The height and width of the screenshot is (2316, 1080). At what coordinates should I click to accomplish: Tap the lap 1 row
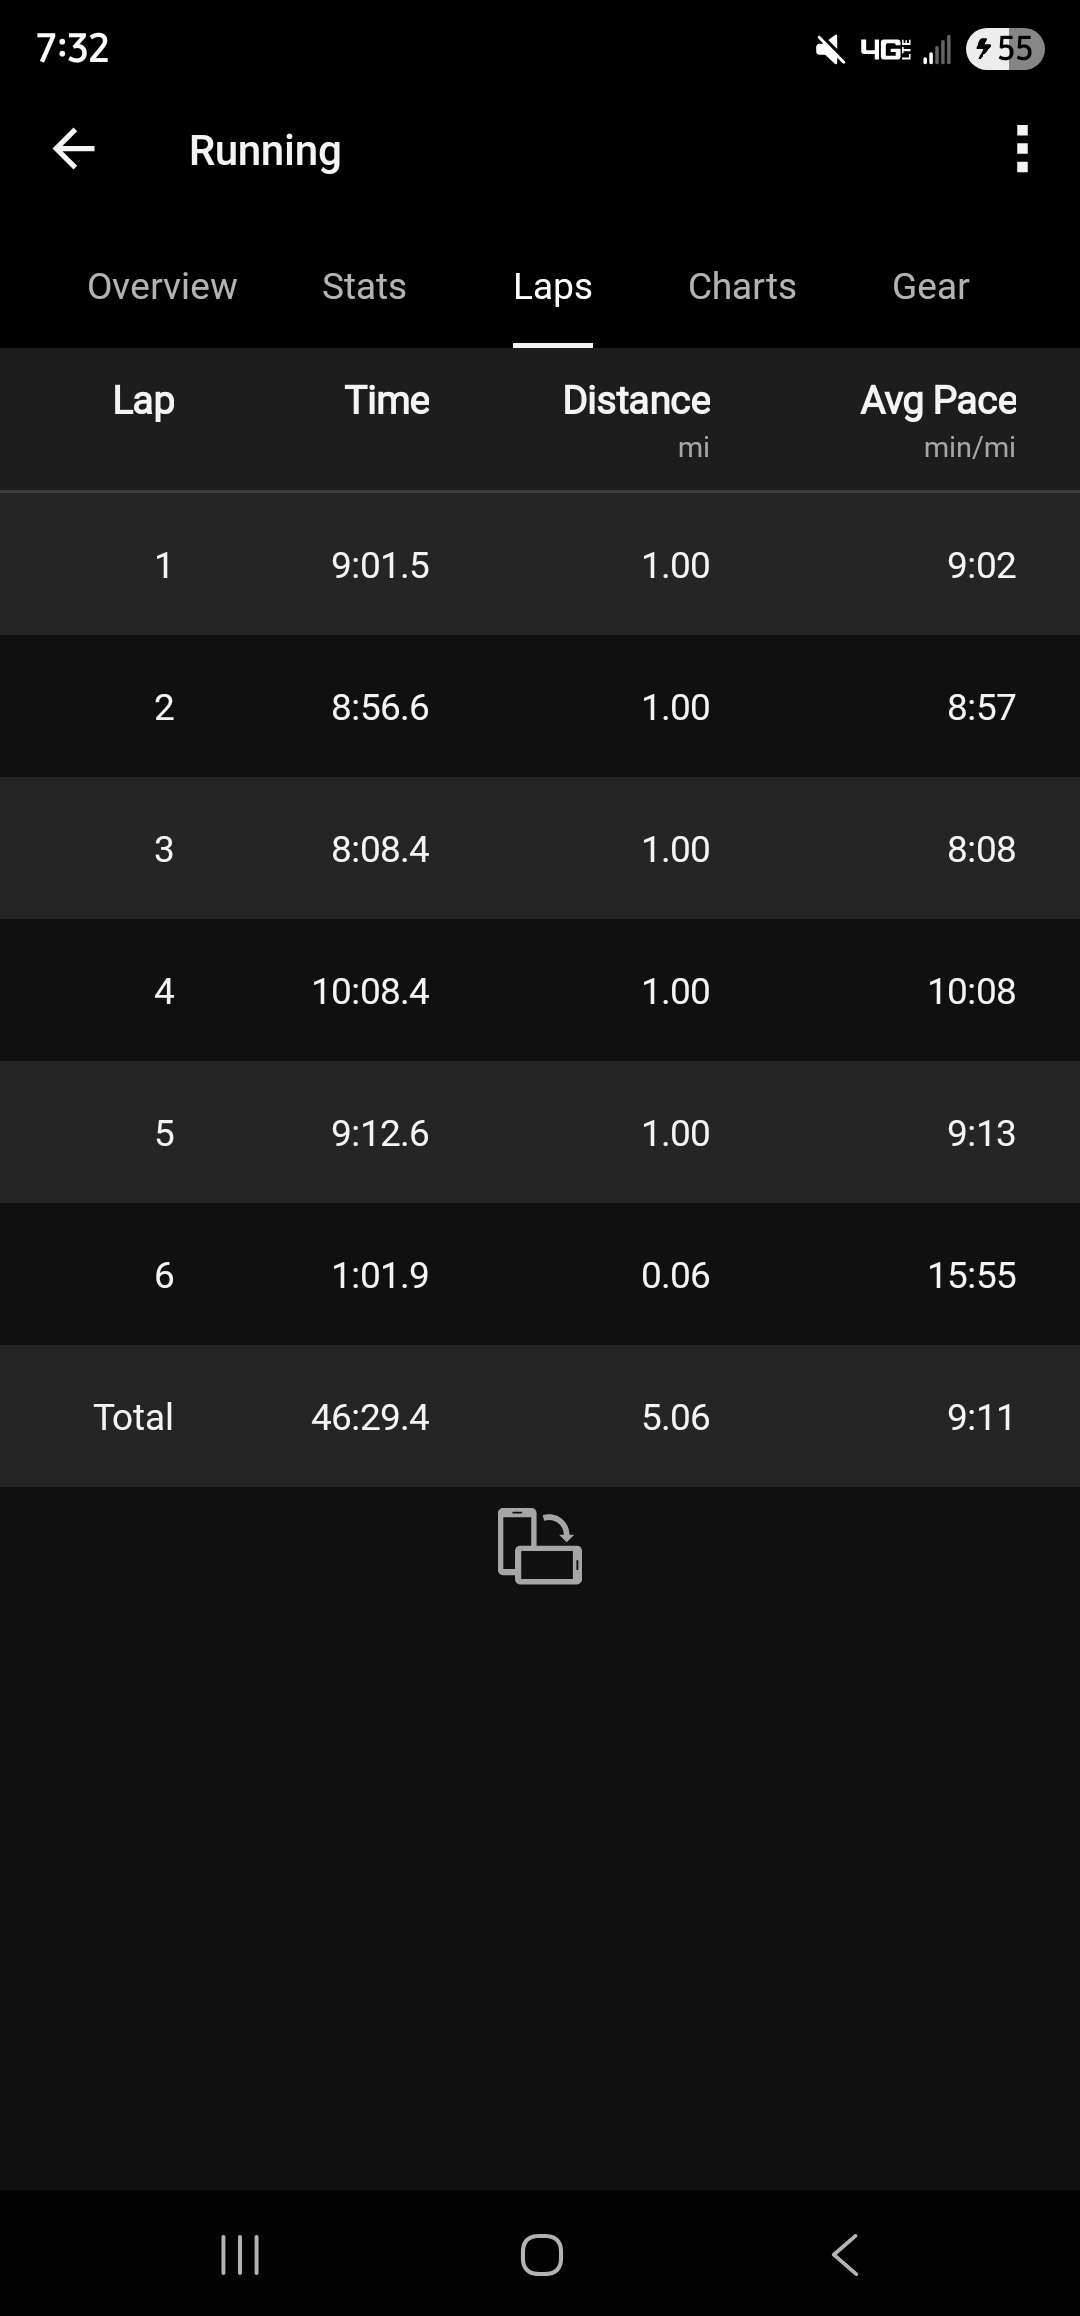pos(540,565)
